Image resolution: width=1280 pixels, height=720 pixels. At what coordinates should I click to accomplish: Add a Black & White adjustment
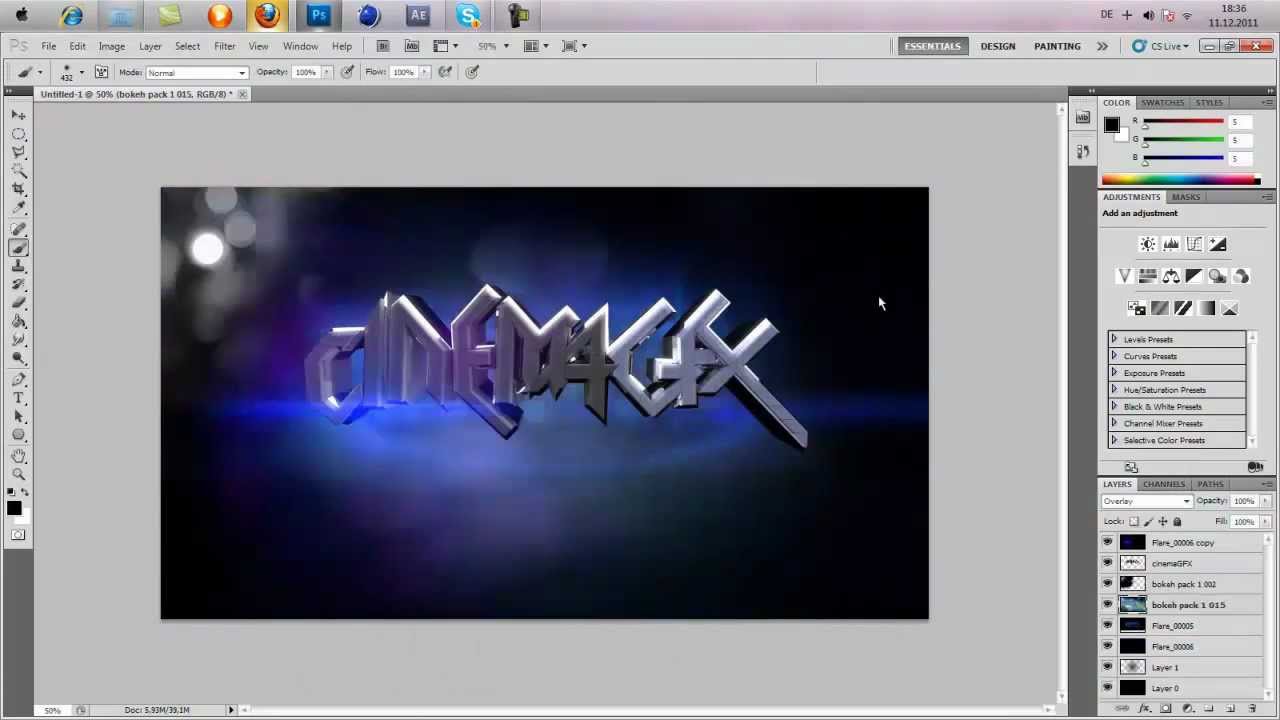(1194, 276)
